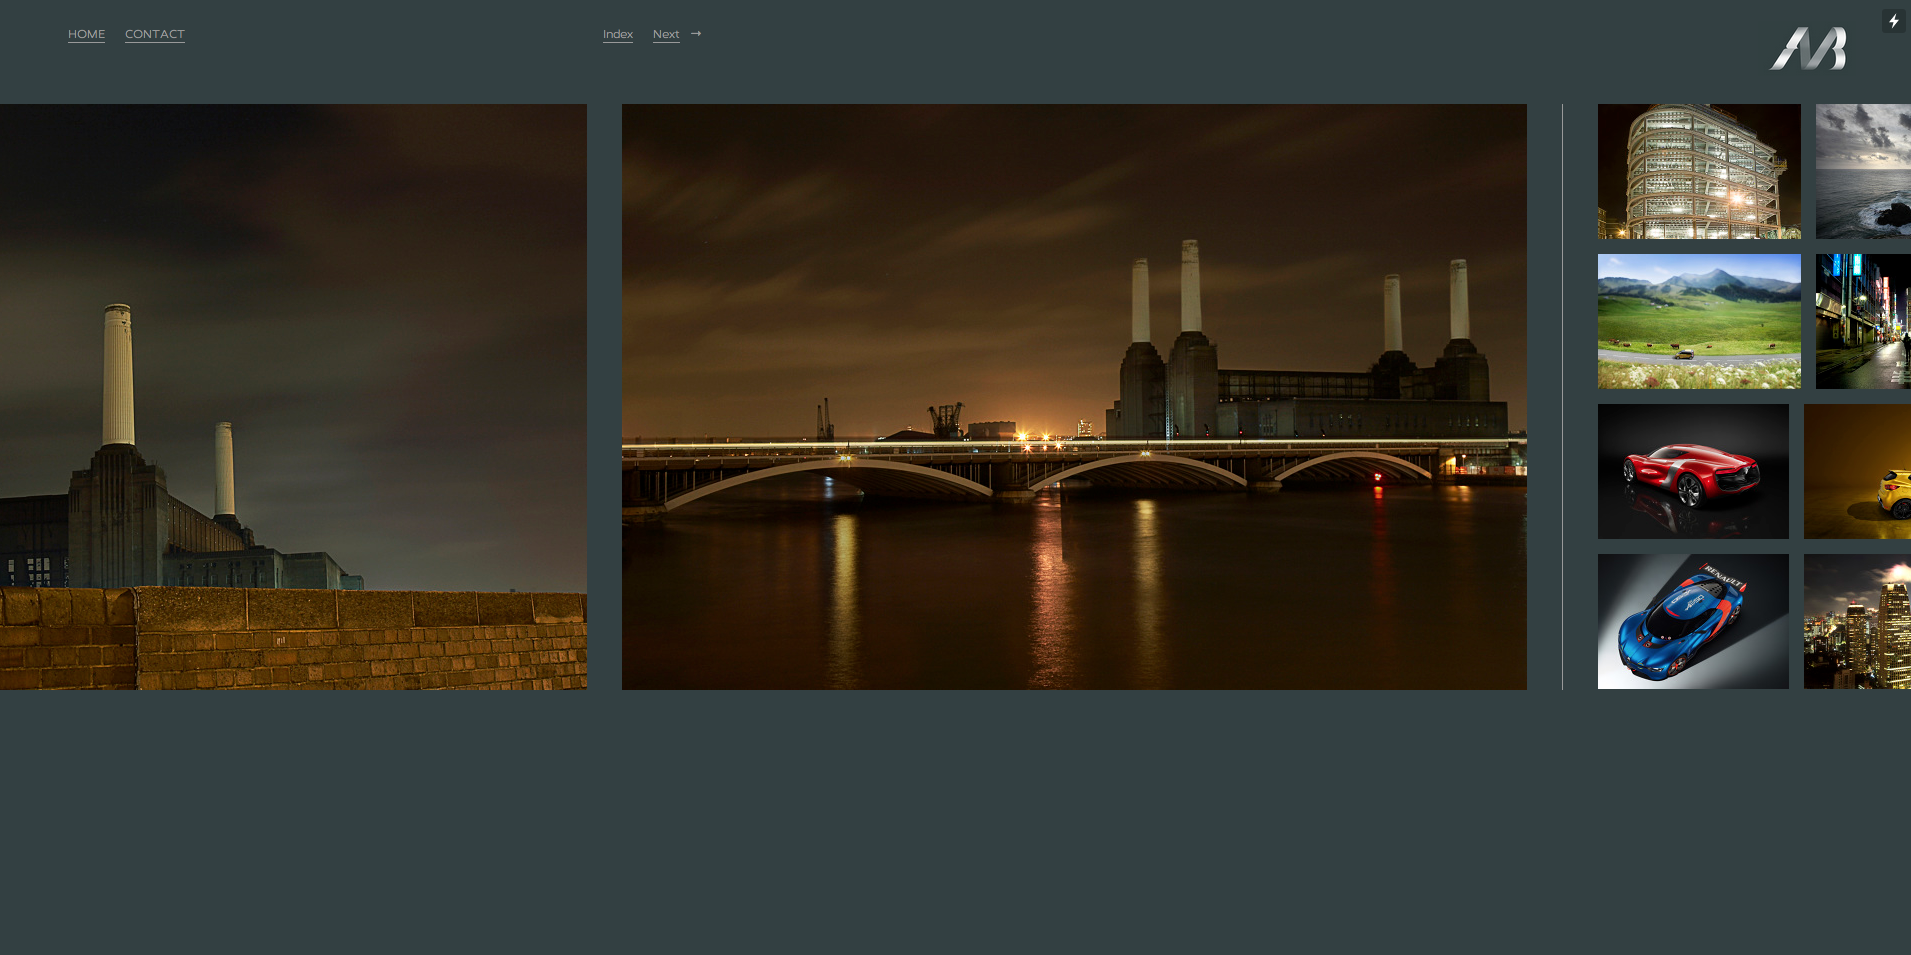Click the MB logo in header

click(x=1808, y=49)
